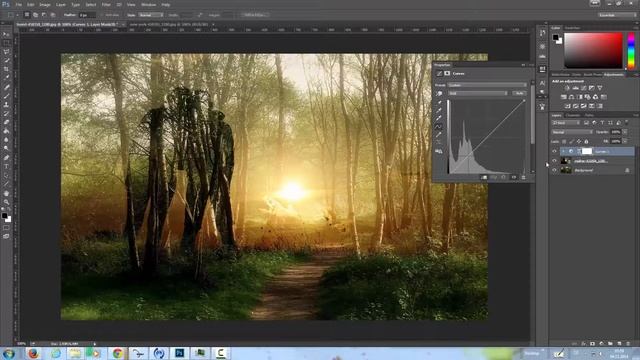Hide the Background layer
Viewport: 640px width, 360px height.
point(554,170)
